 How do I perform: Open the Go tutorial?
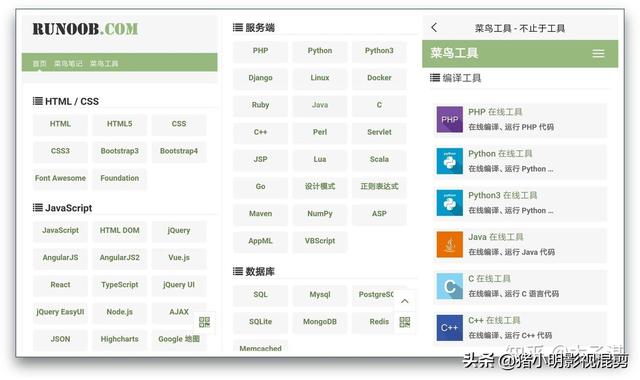260,187
